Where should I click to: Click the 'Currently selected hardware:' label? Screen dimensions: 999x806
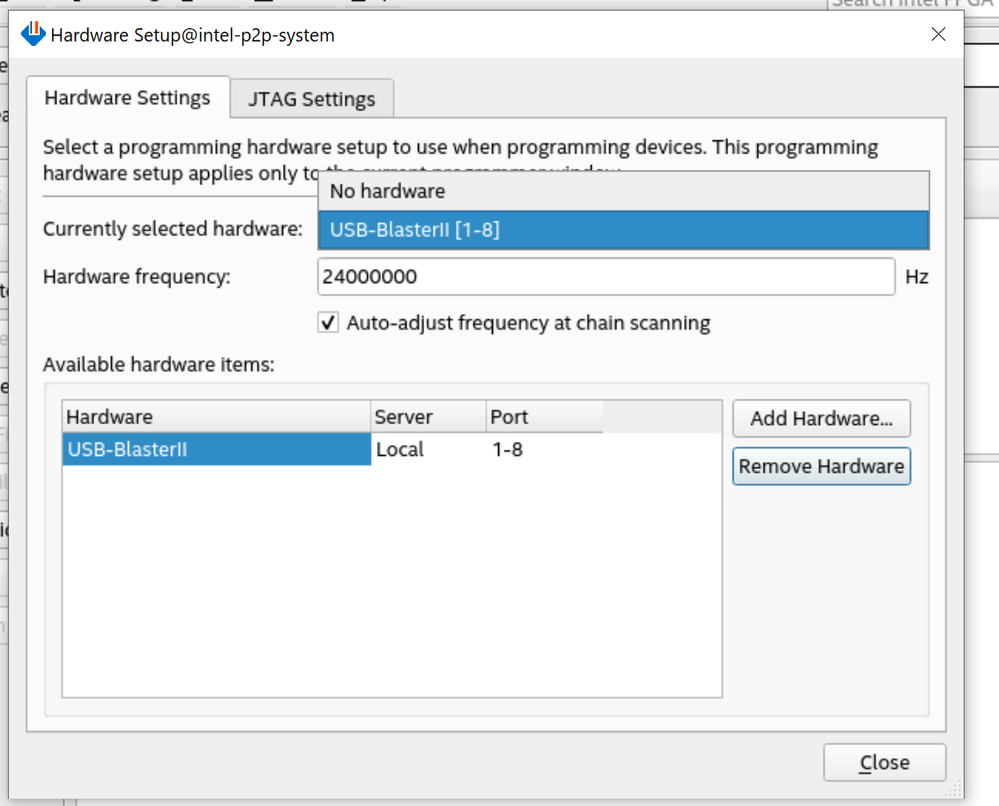click(173, 229)
